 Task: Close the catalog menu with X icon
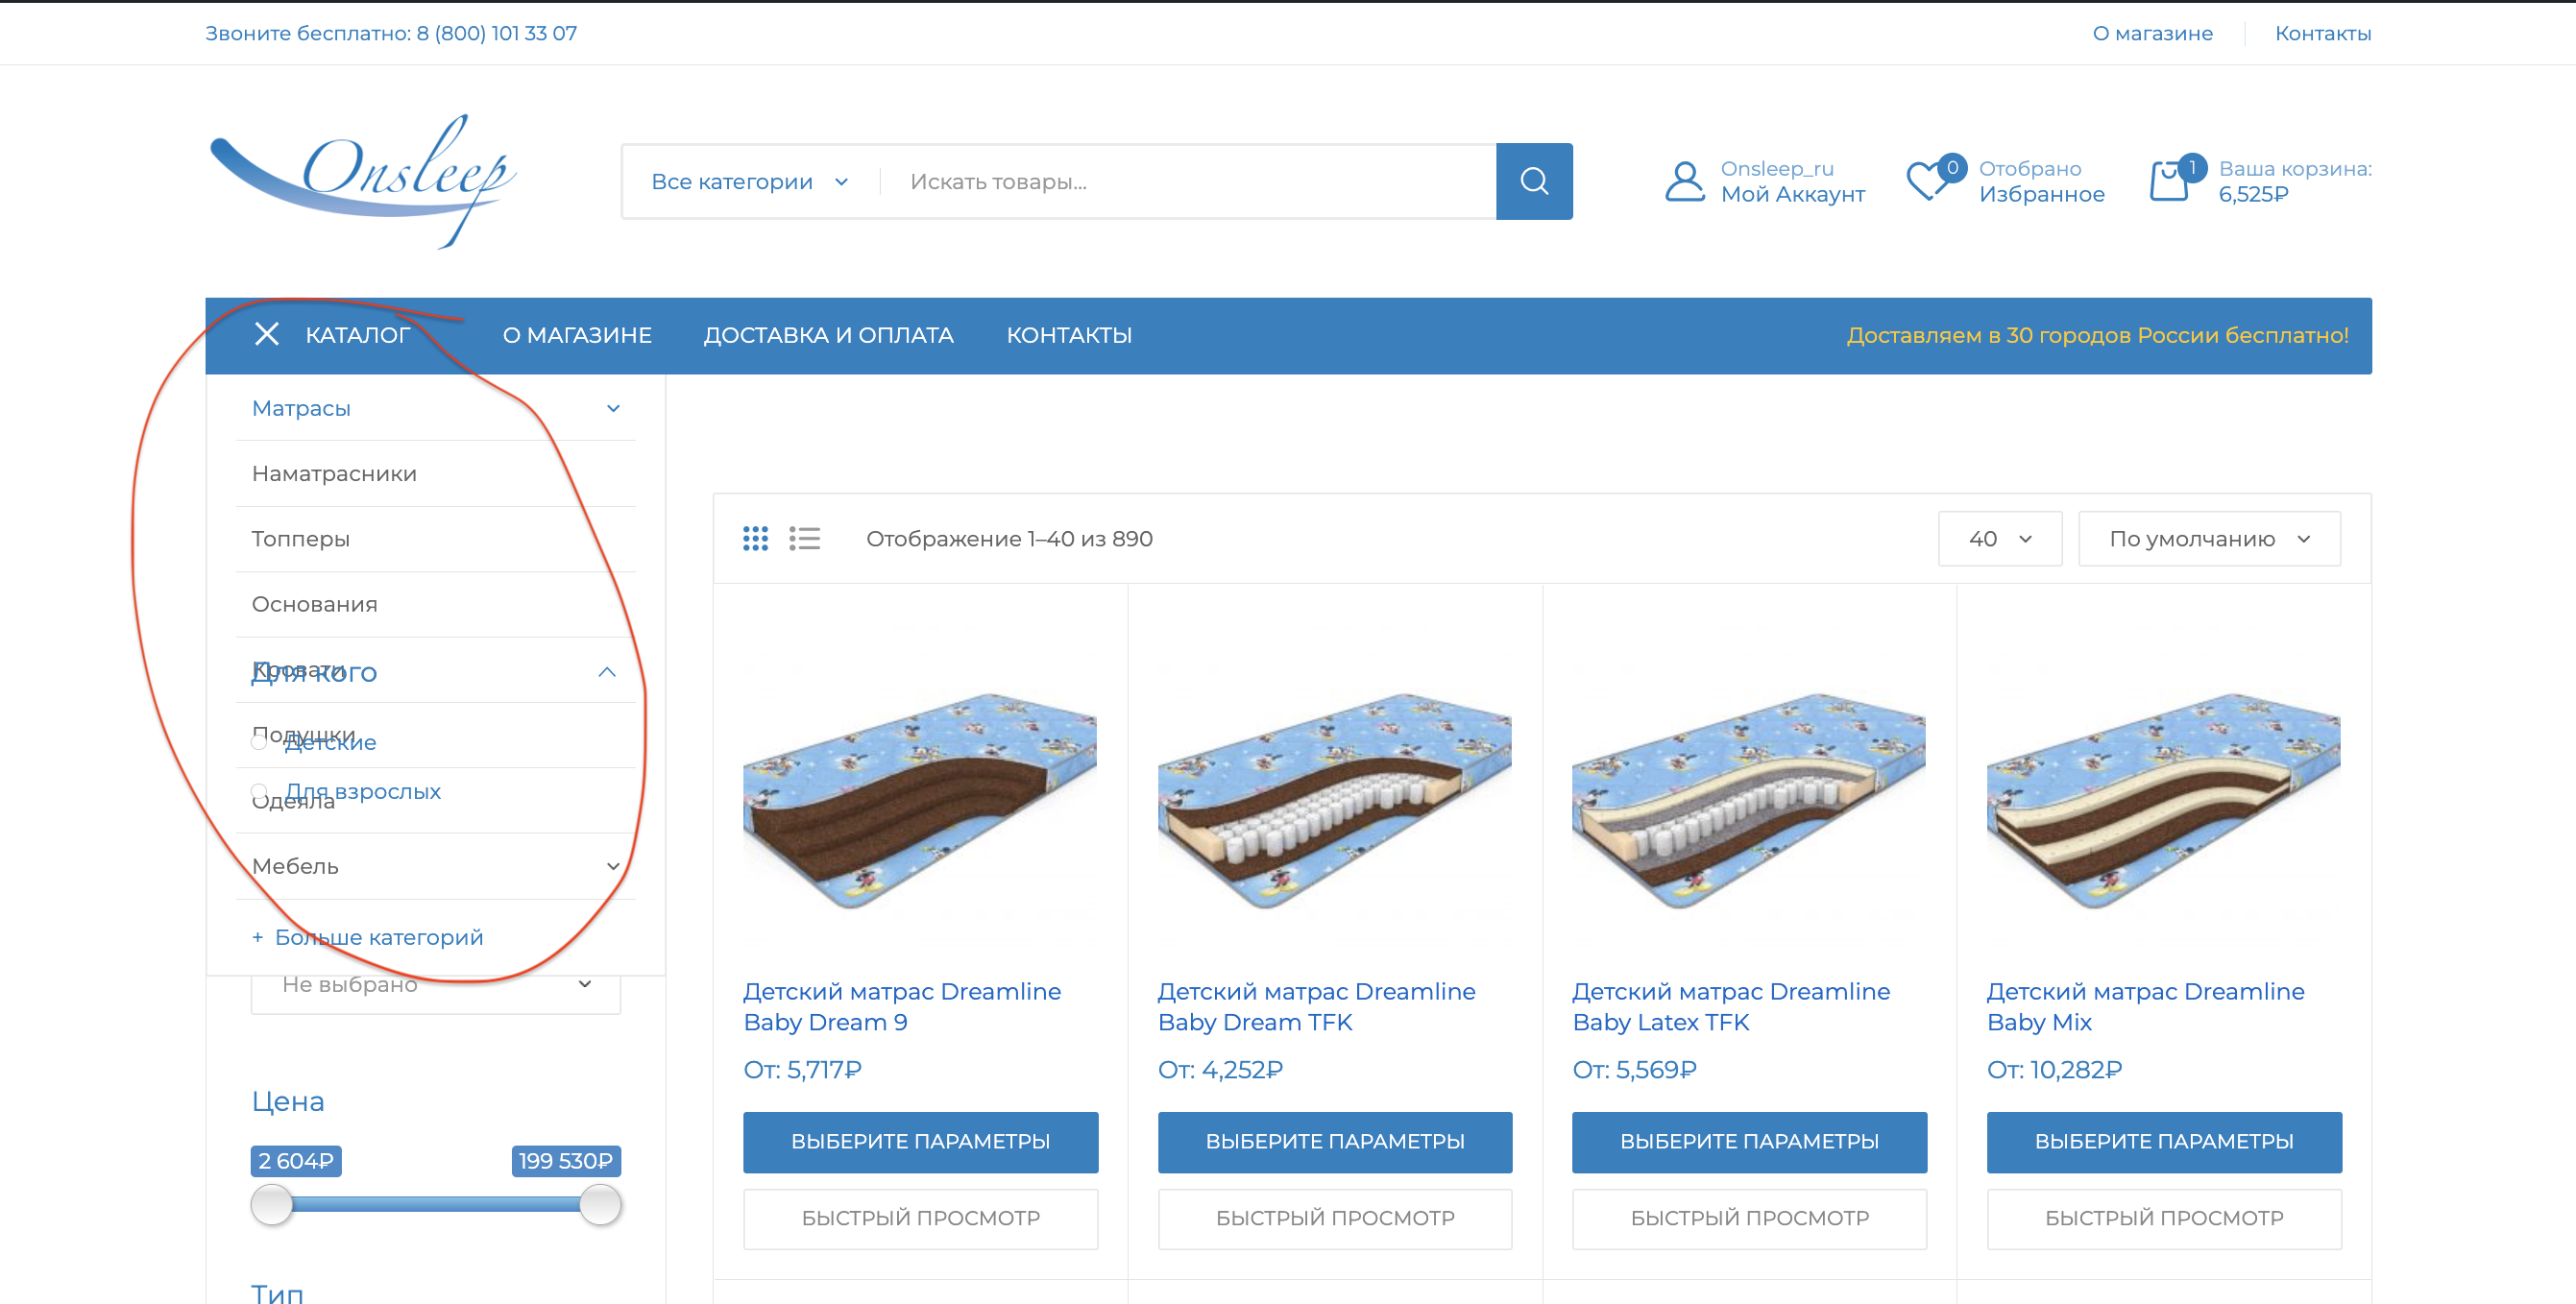click(x=266, y=334)
